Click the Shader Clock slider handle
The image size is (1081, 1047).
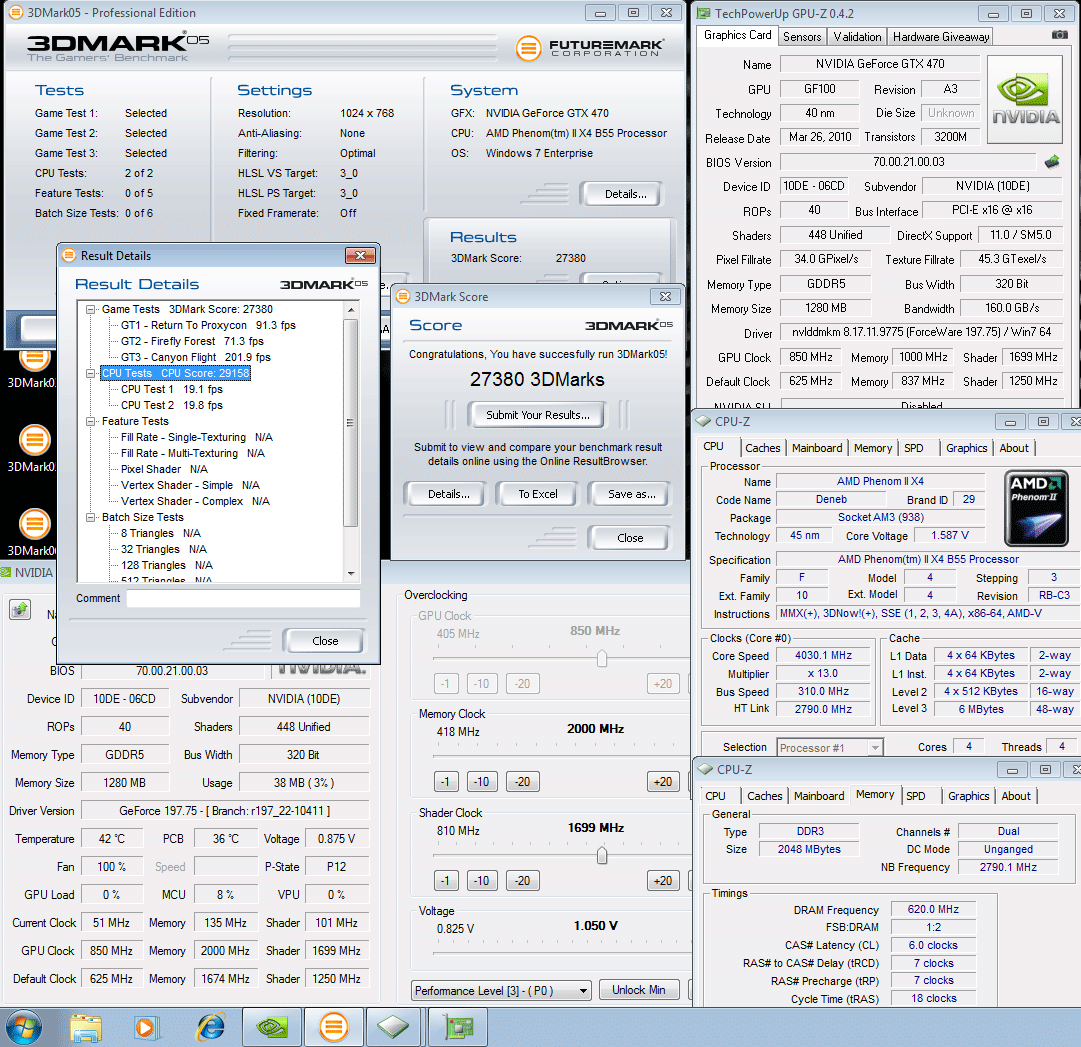[x=602, y=855]
